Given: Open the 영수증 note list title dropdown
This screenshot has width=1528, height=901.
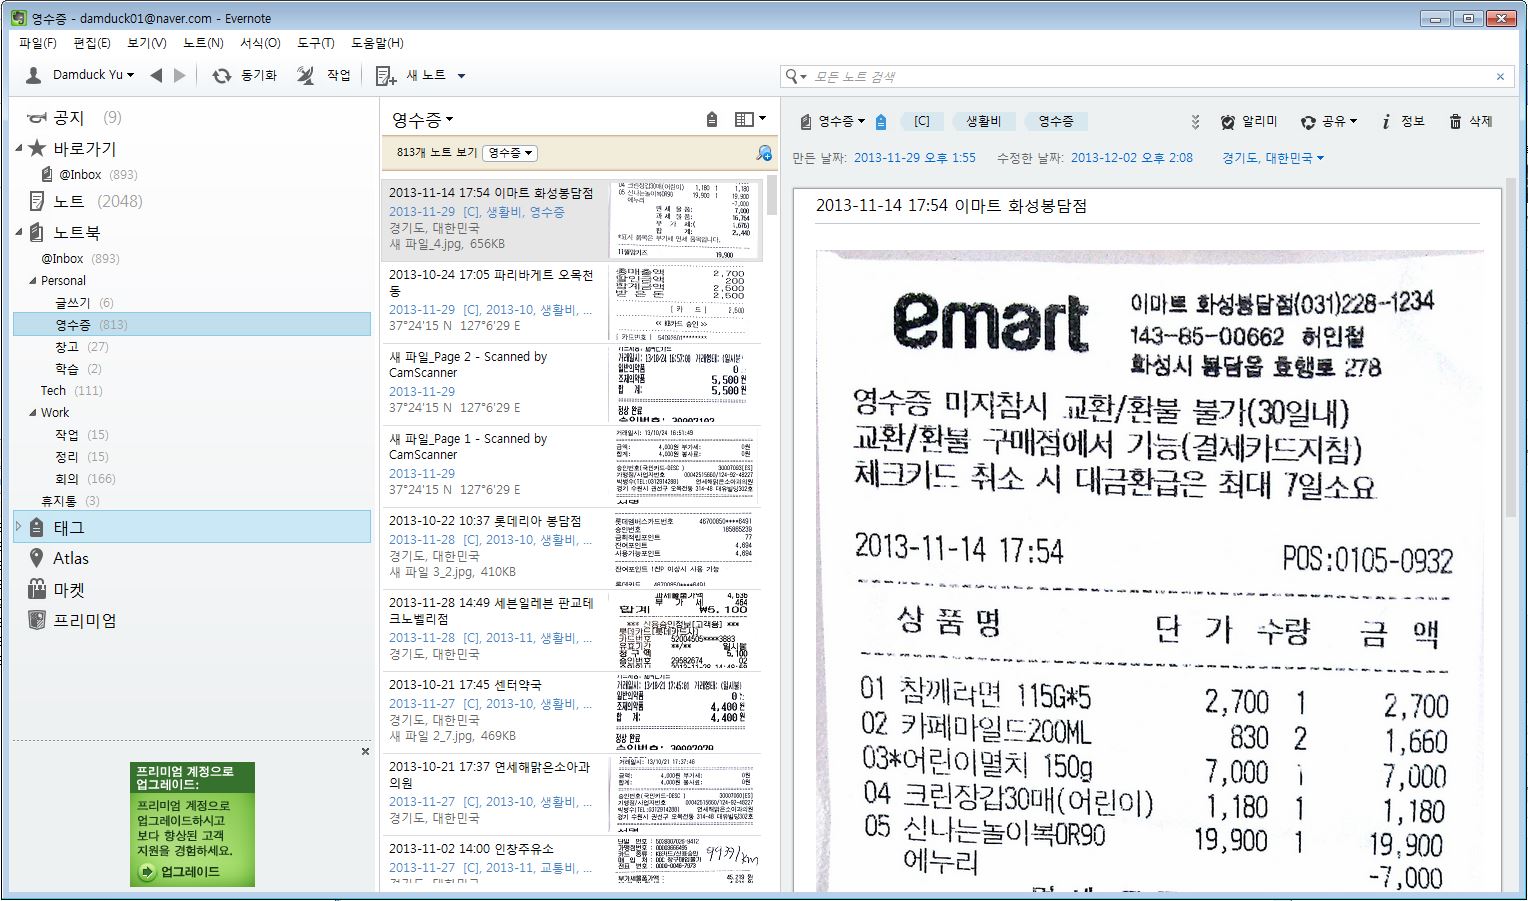Looking at the screenshot, I should tap(422, 119).
